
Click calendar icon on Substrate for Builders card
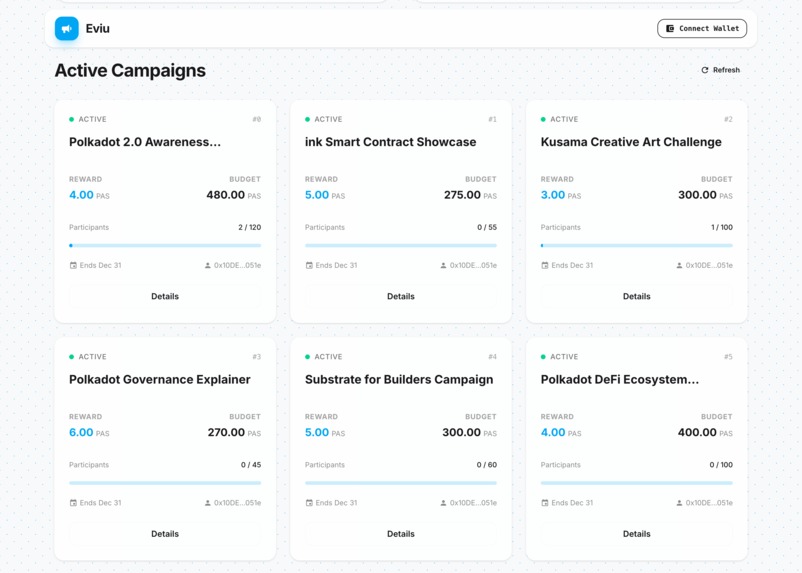tap(309, 503)
